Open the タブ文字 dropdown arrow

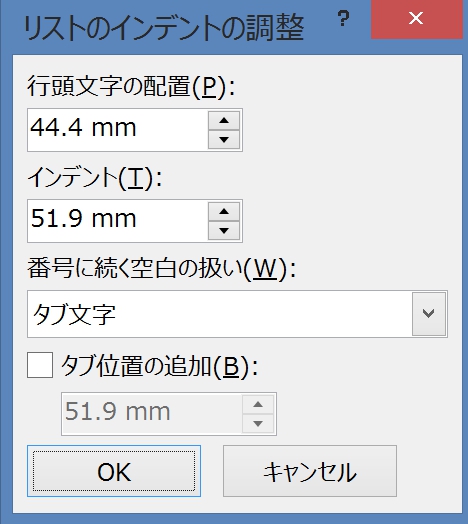click(429, 314)
